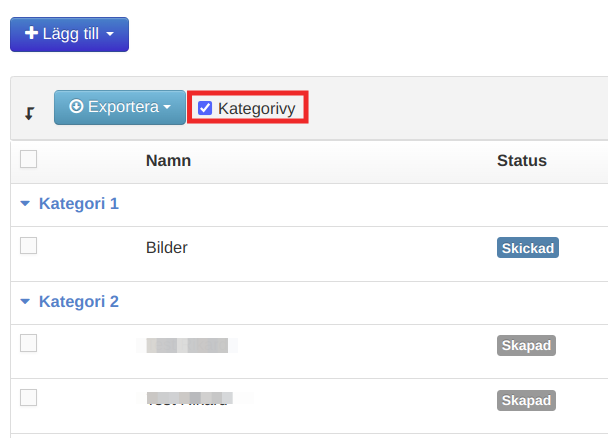The image size is (608, 438).
Task: Collapse Kategori 1 using its triangle
Action: click(x=25, y=204)
